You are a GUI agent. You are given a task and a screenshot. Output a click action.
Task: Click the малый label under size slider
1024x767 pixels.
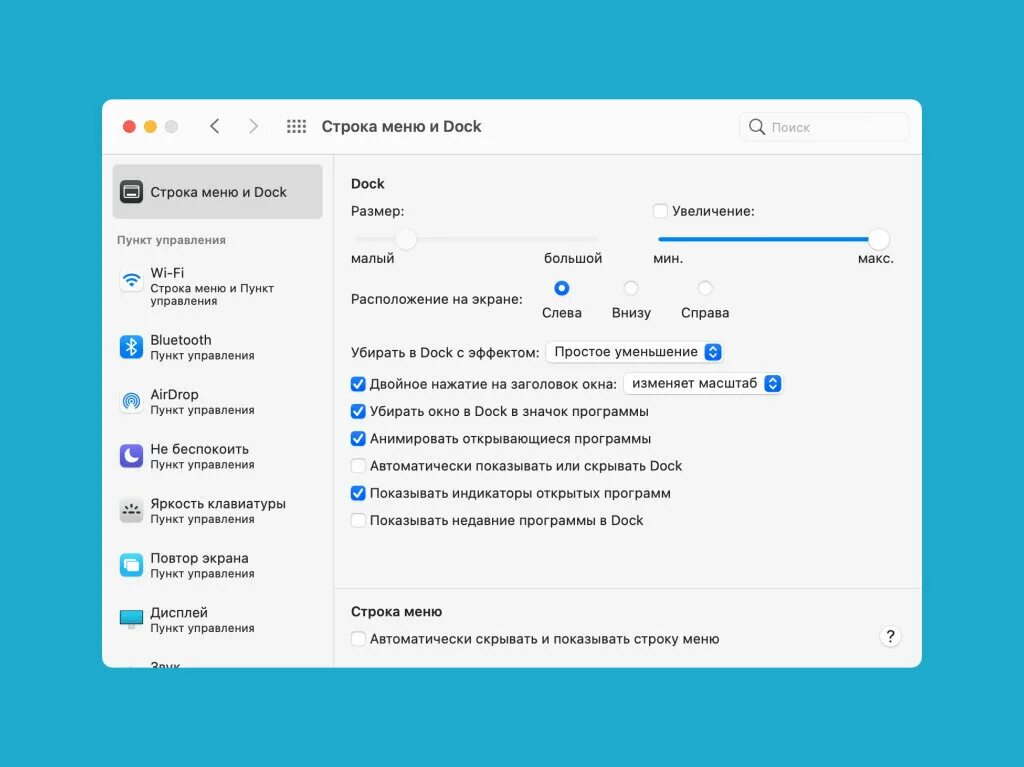tap(372, 259)
